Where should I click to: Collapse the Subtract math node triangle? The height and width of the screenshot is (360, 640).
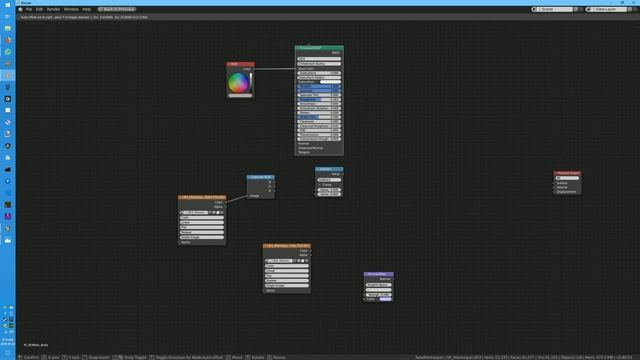(x=318, y=169)
